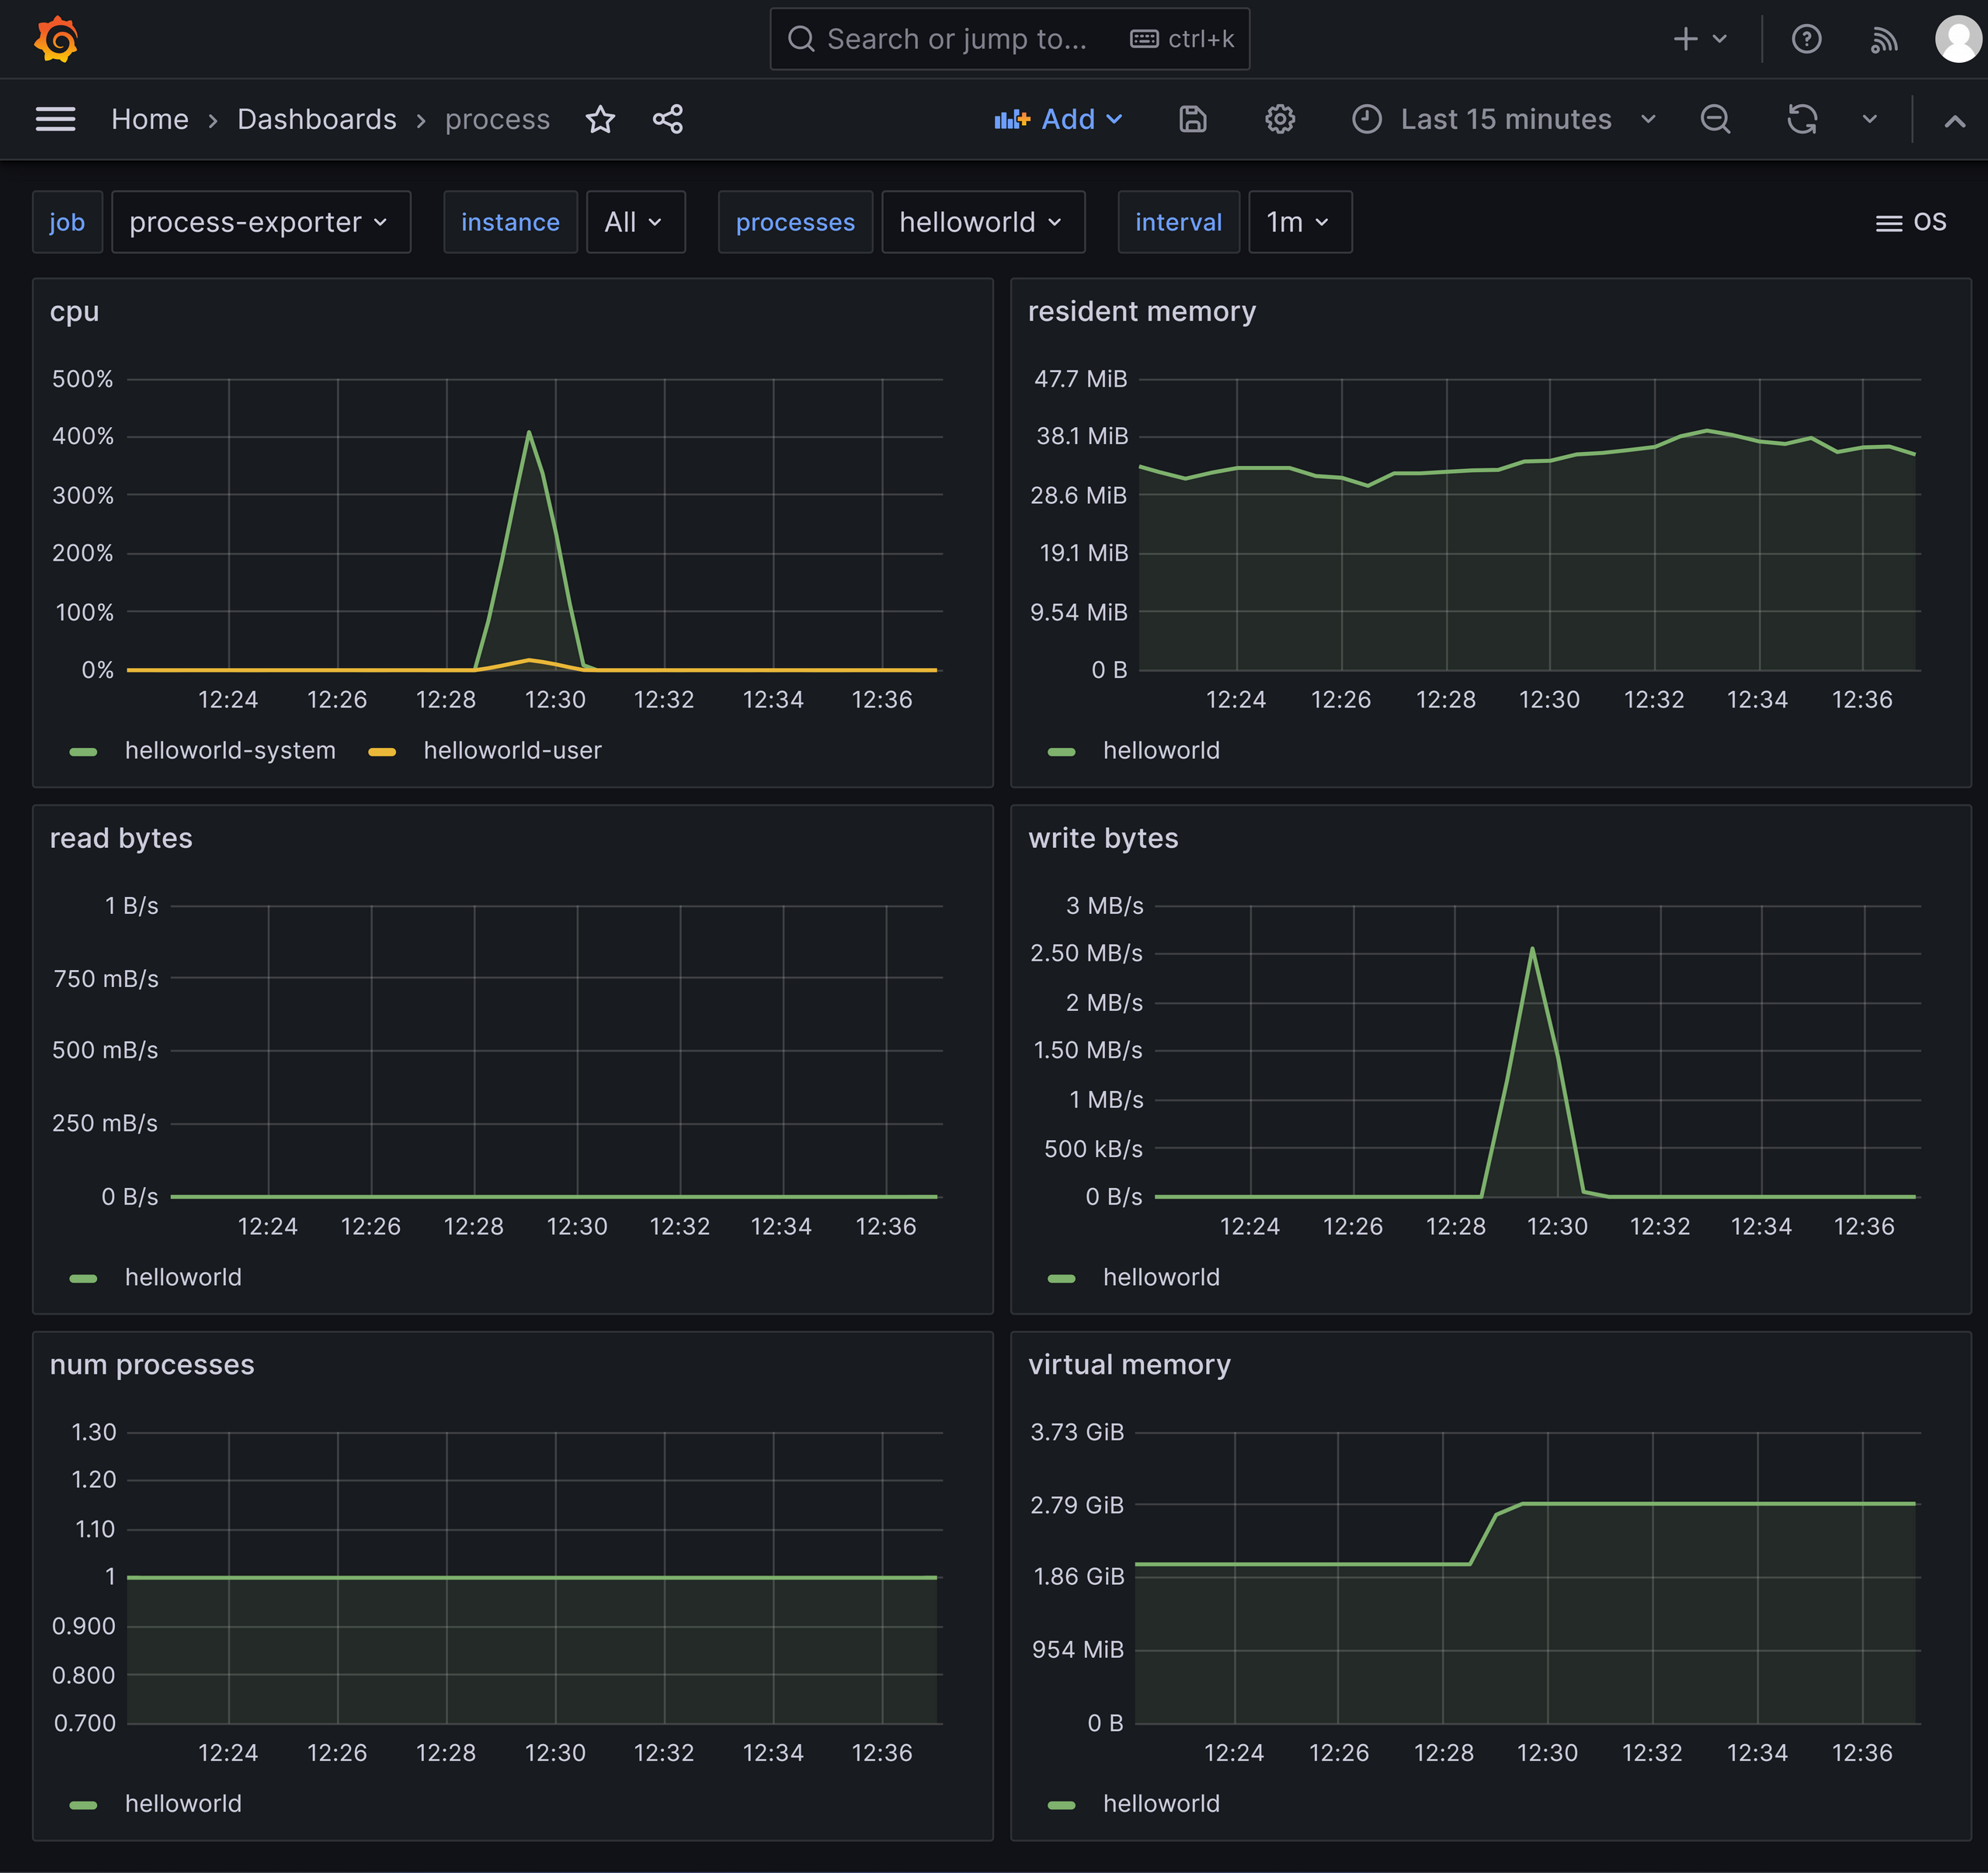Refresh the dashboard
The image size is (1988, 1873).
[x=1802, y=119]
